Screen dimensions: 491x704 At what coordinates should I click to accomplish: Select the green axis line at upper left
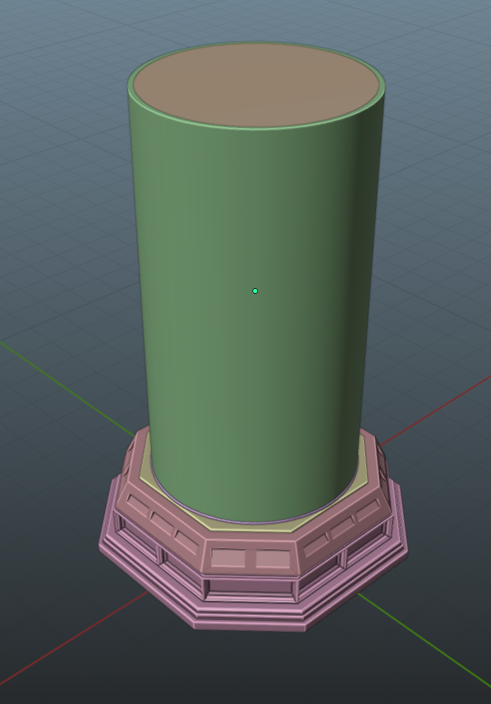tap(67, 388)
